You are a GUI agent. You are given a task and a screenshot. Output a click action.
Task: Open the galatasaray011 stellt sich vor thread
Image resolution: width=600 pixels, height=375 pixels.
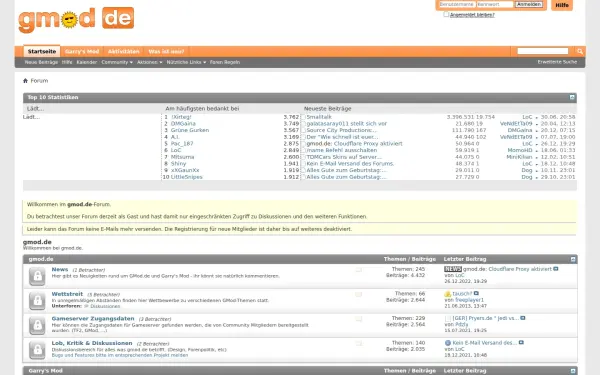tap(347, 124)
